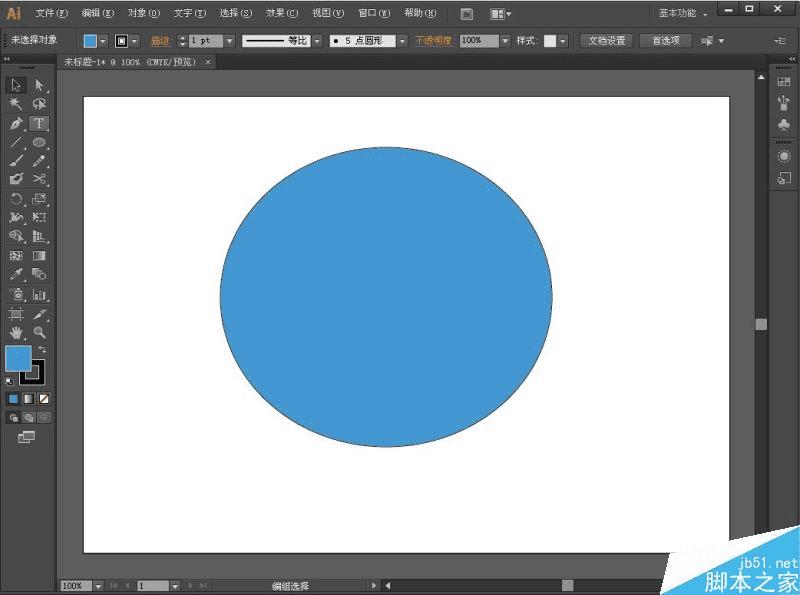Select the Pen tool
The width and height of the screenshot is (800, 595).
tap(16, 124)
